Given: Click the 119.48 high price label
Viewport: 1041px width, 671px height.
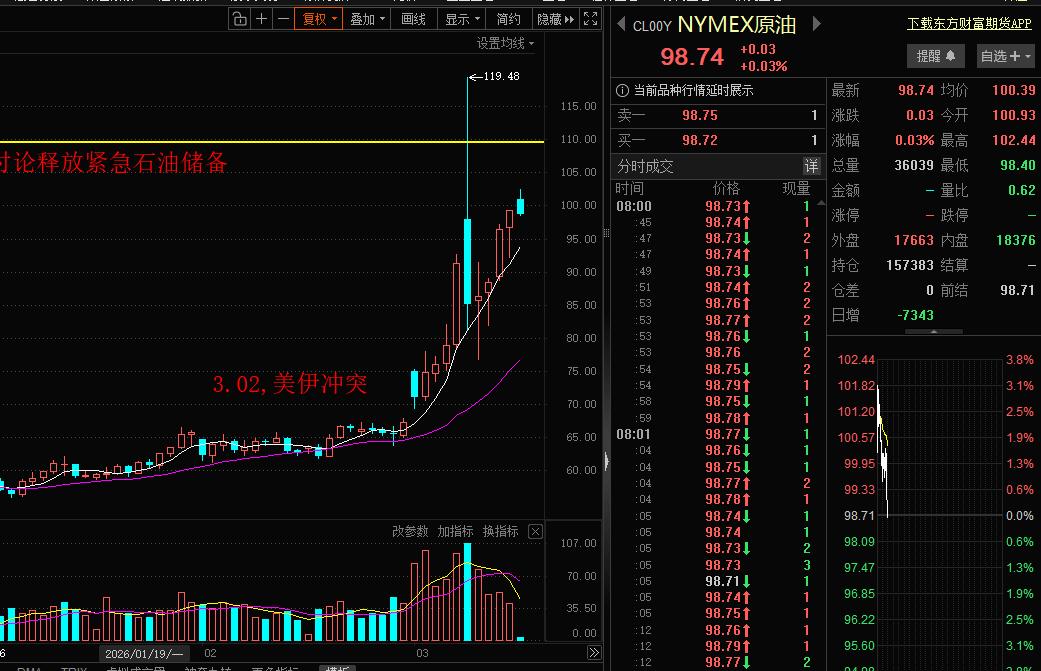Looking at the screenshot, I should tap(501, 76).
